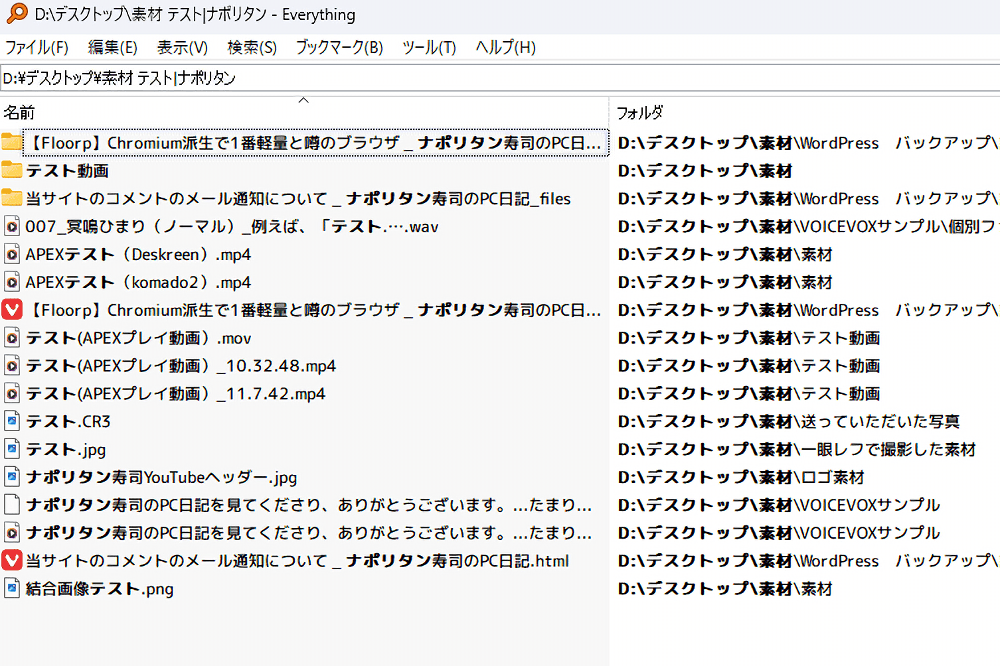1000x666 pixels.
Task: Click video icon of APEXテスト（Deskreen）.mp4
Action: pos(11,254)
